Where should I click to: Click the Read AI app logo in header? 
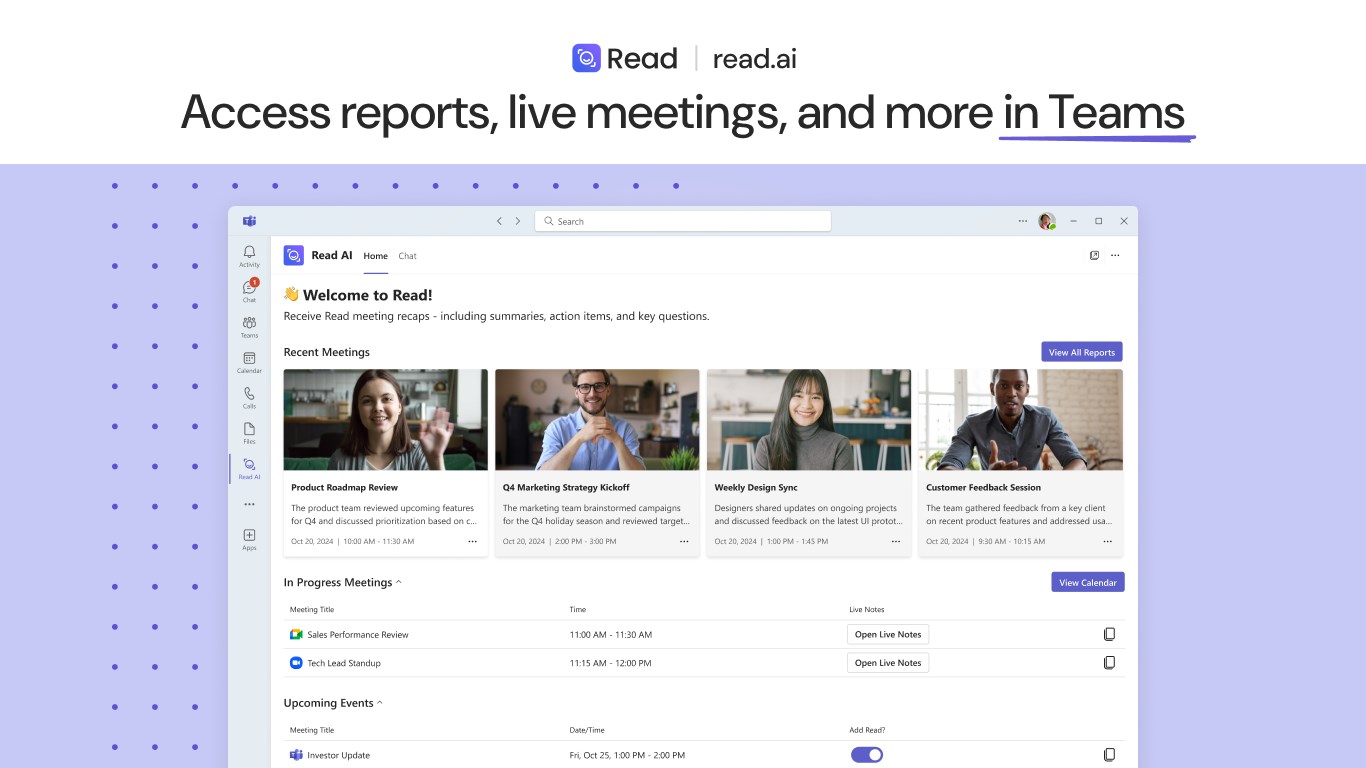coord(293,255)
